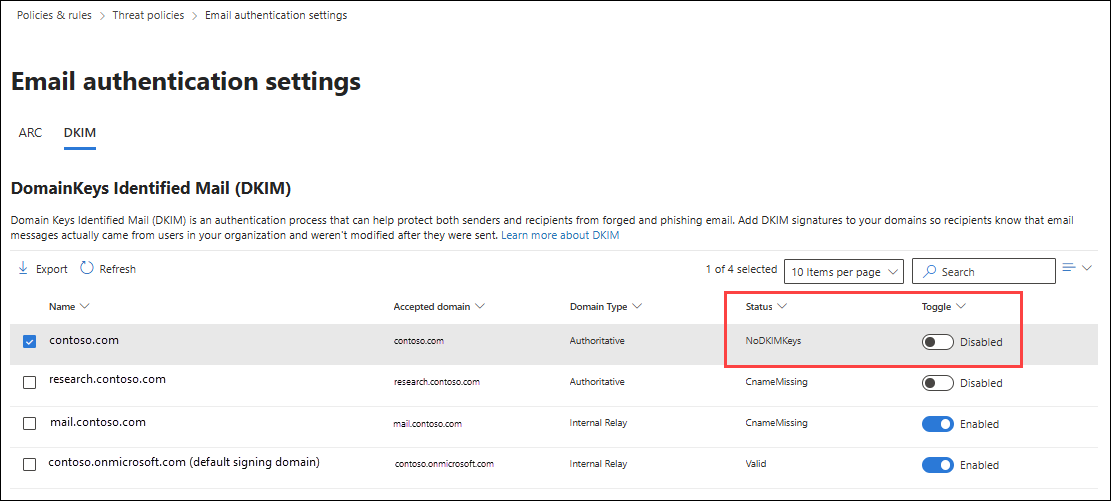
Task: Disable DKIM toggle for mail.contoso.com
Action: coord(937,424)
